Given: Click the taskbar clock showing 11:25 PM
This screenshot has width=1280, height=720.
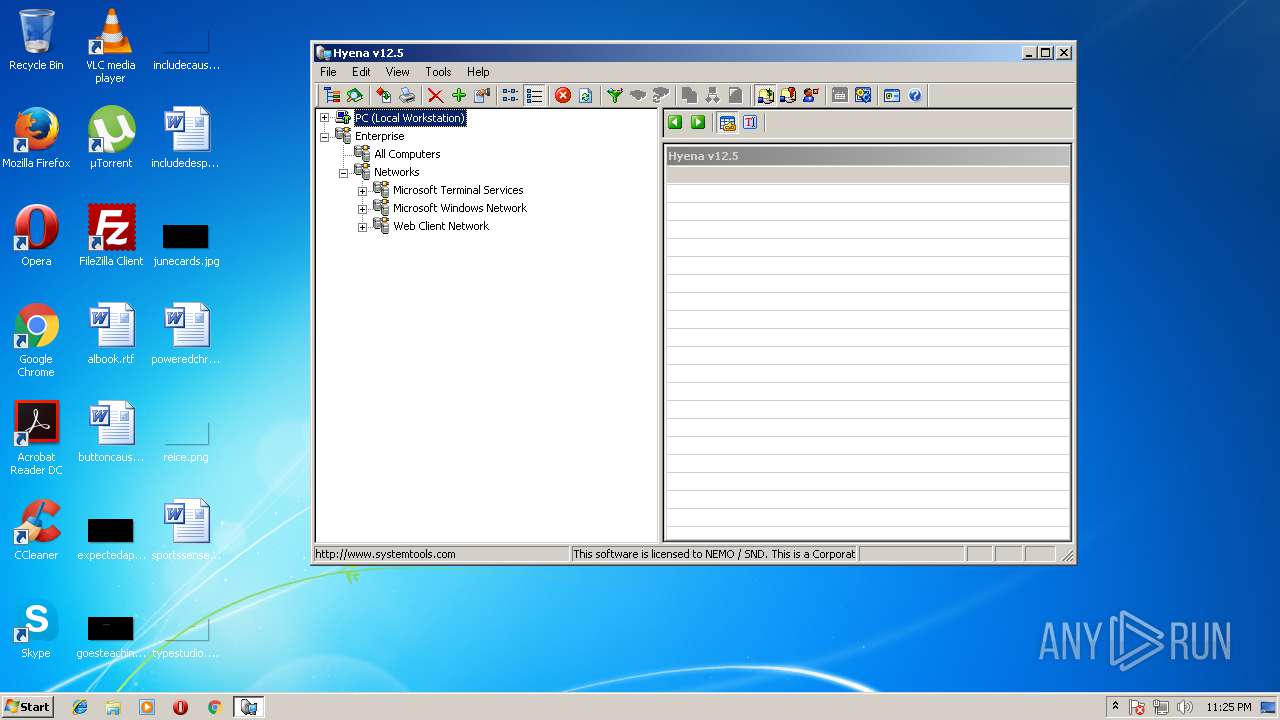Looking at the screenshot, I should [x=1228, y=707].
